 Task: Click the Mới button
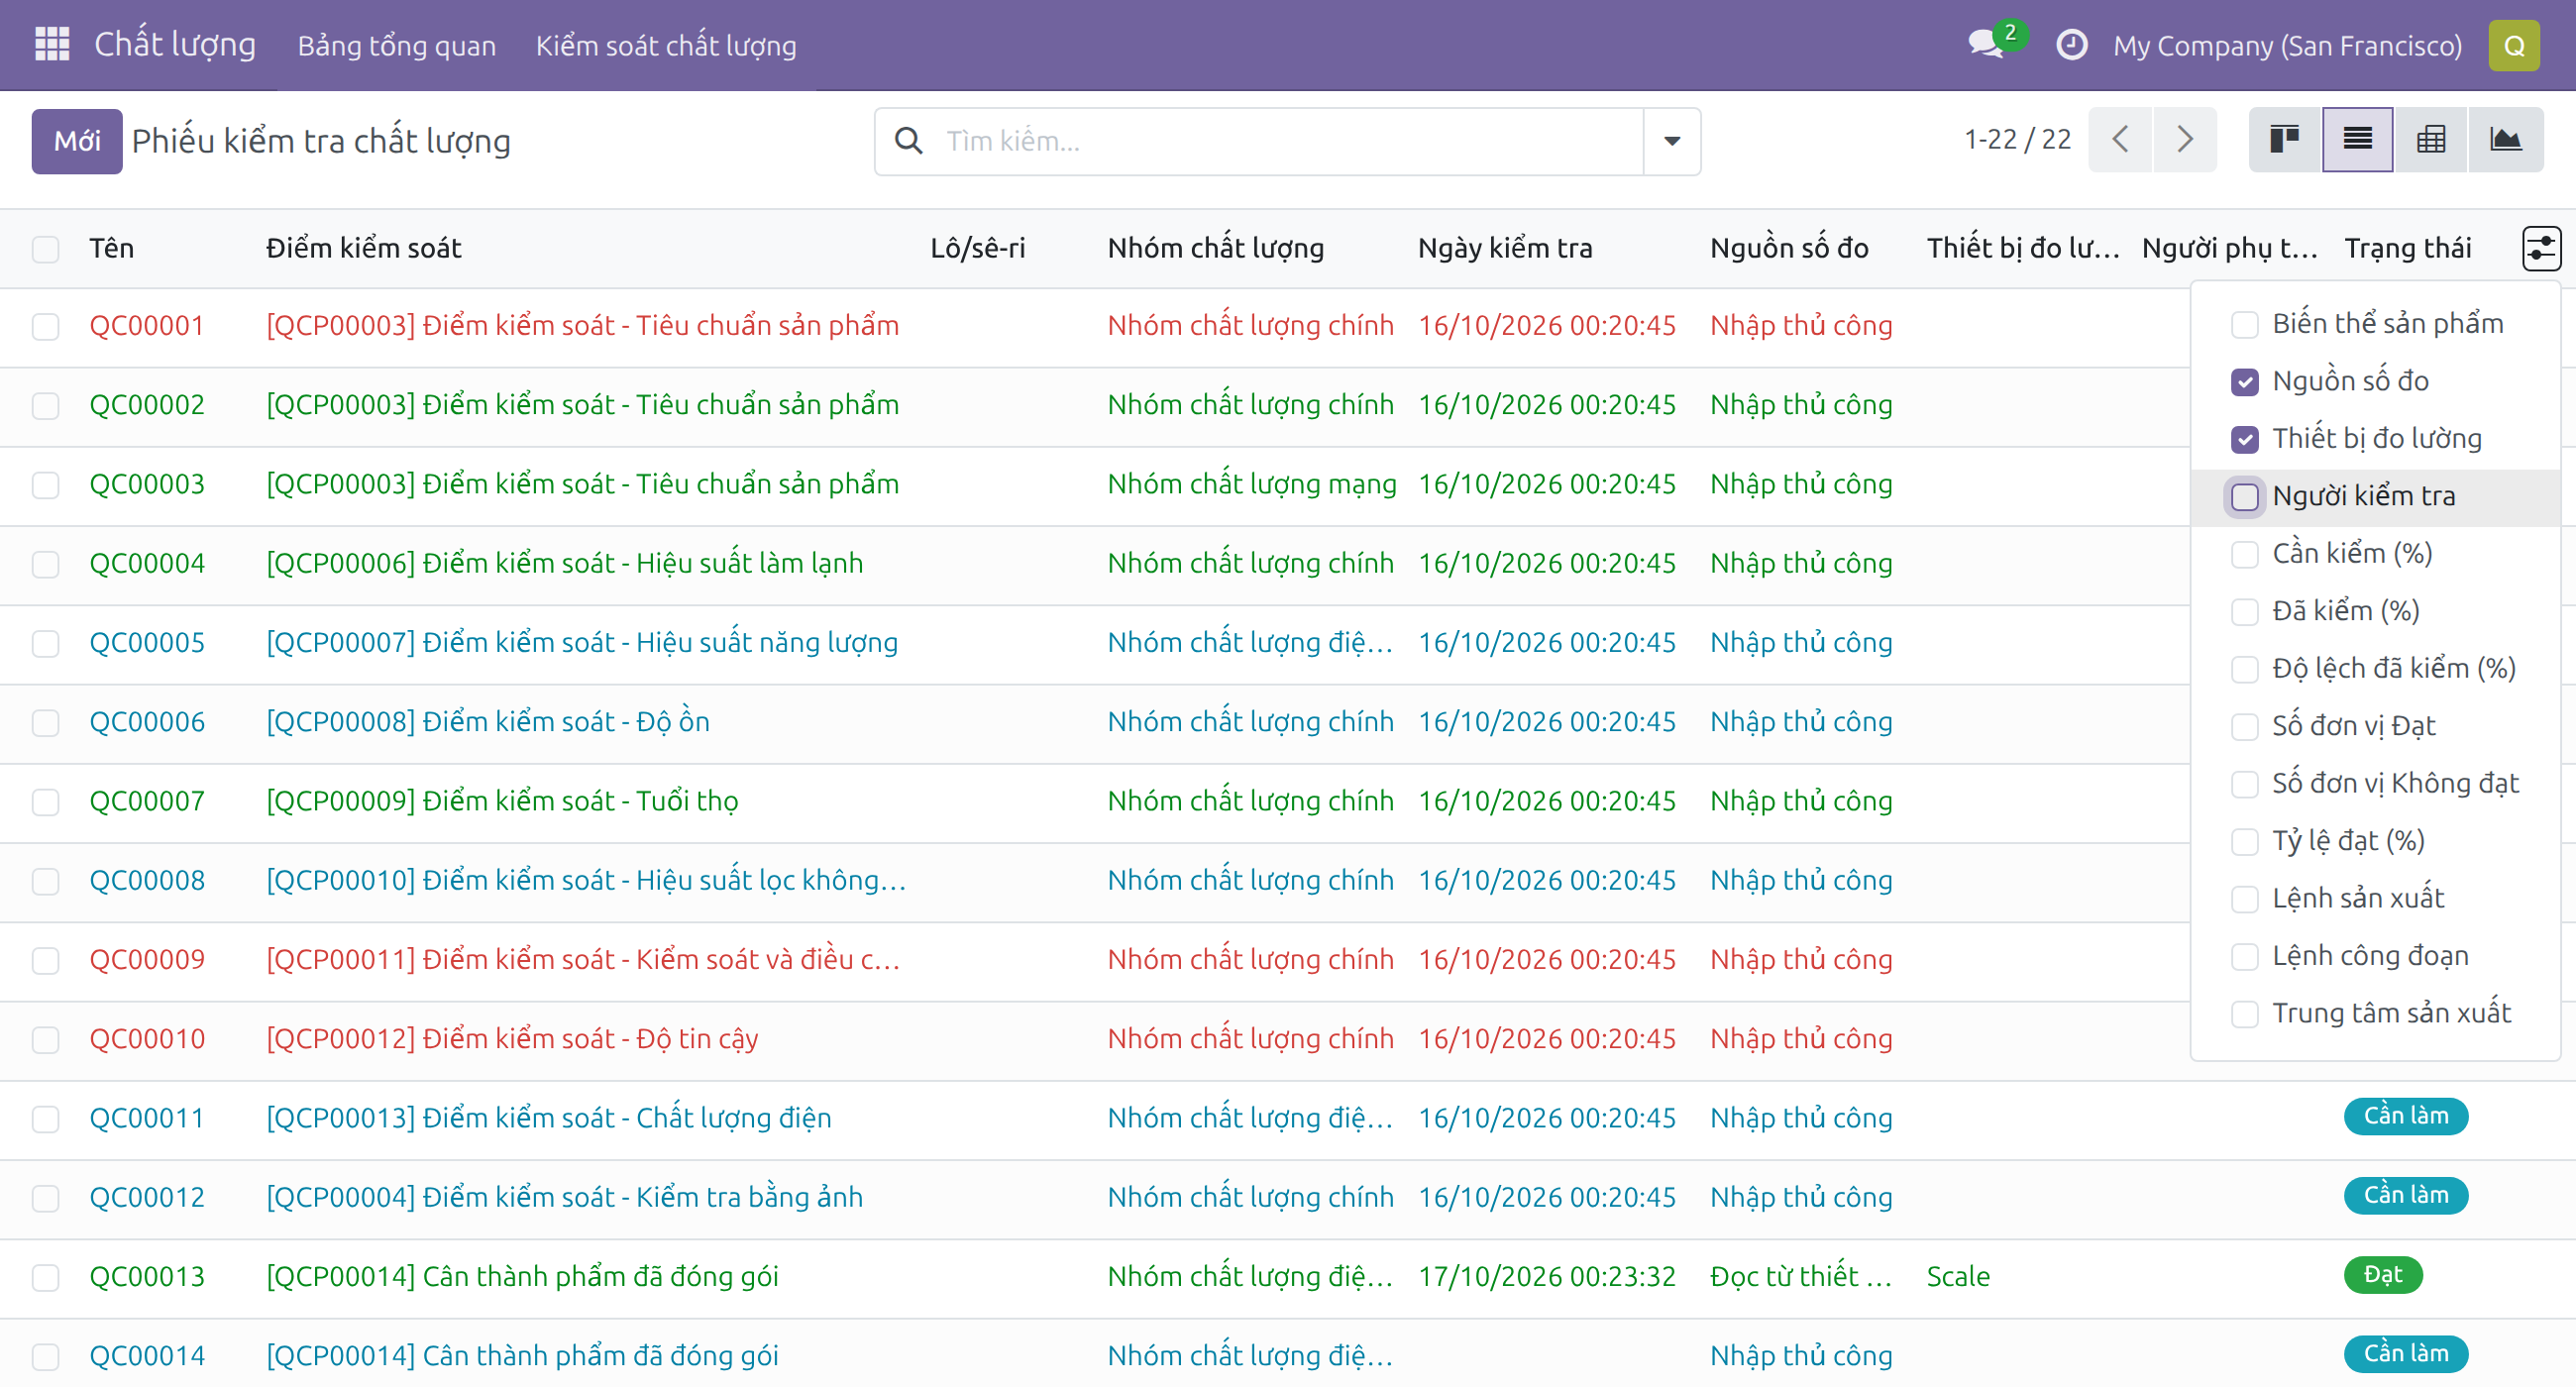[x=77, y=141]
